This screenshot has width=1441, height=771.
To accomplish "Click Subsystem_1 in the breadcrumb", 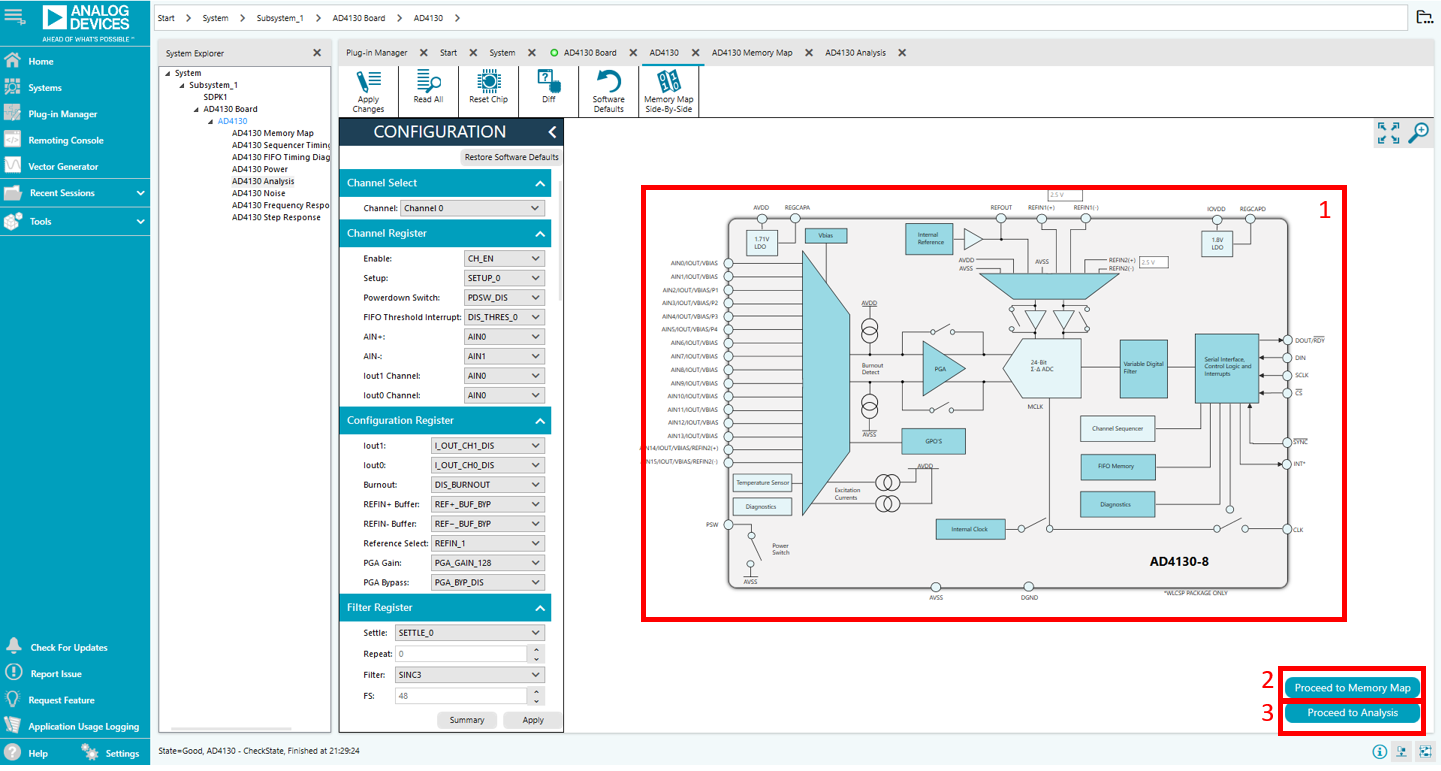I will pos(280,18).
